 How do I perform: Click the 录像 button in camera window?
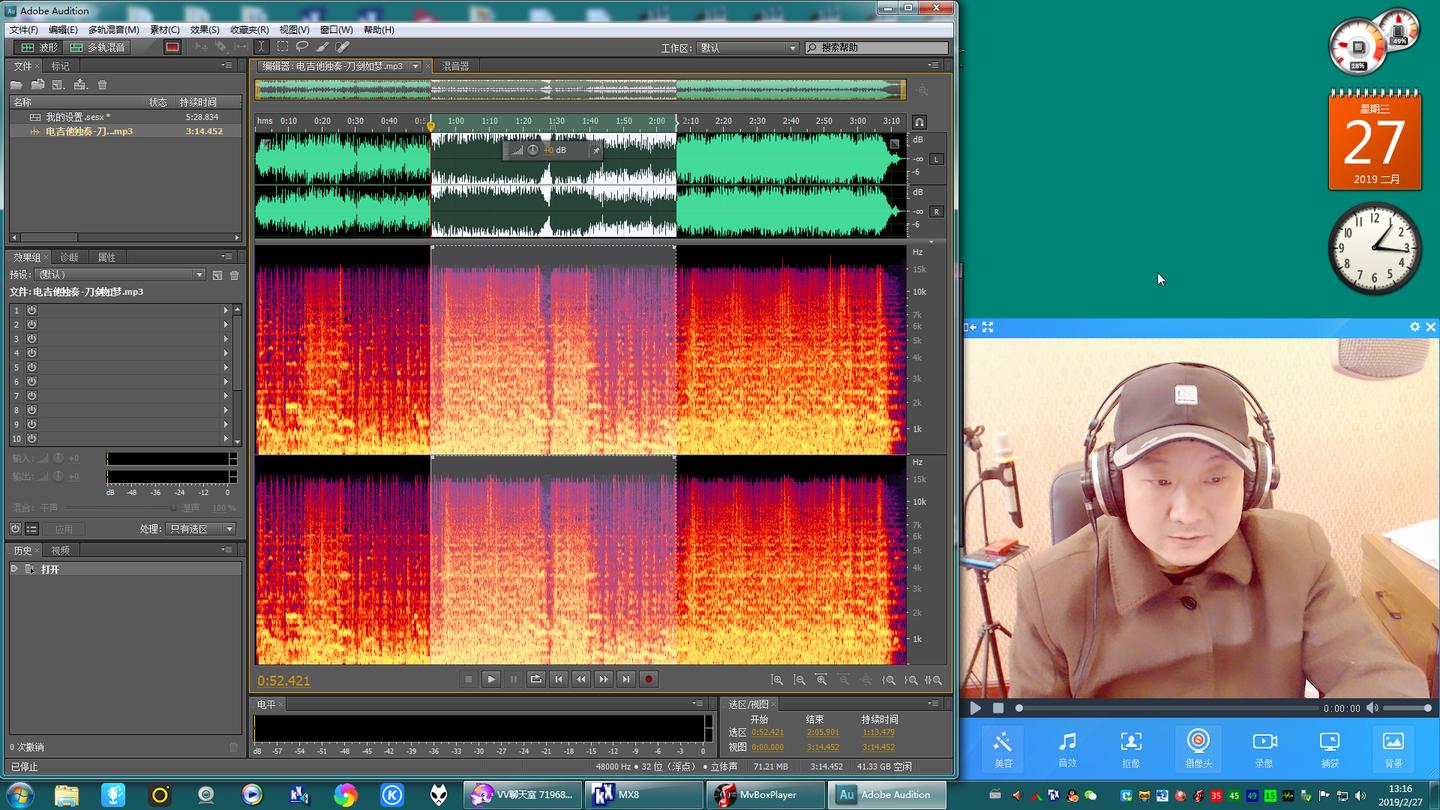click(1264, 748)
